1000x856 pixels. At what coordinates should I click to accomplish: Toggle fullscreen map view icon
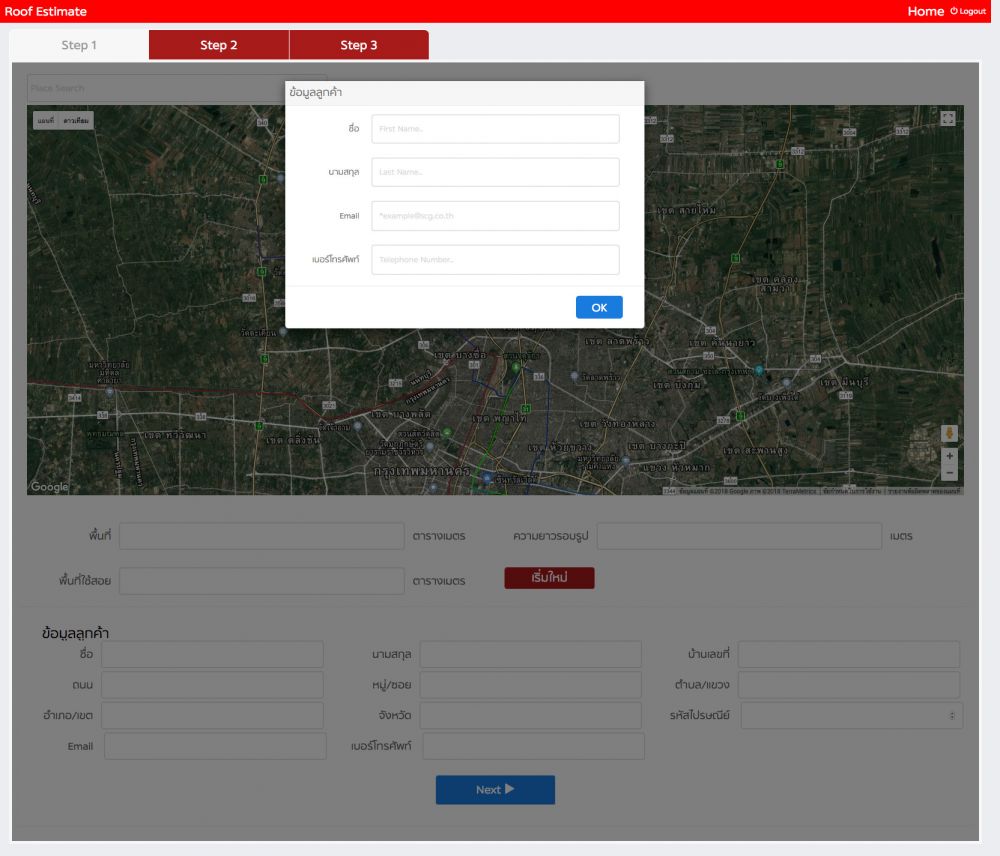pos(948,118)
